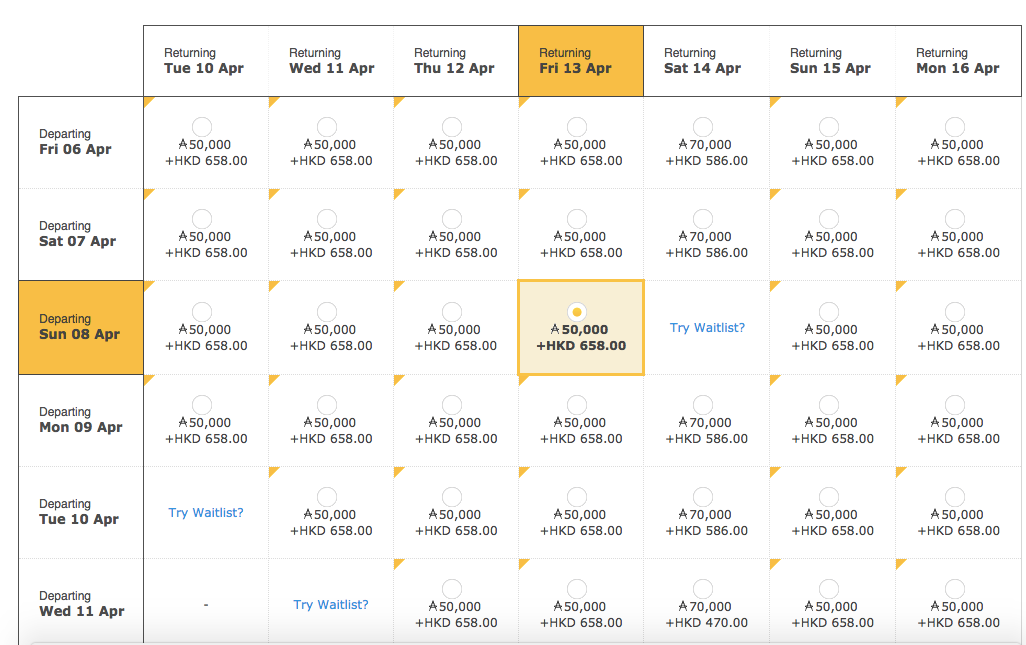1026x645 pixels.
Task: Click Try Waitlist for Sun 08 Apr / Sat 14 Apr
Action: pos(707,328)
